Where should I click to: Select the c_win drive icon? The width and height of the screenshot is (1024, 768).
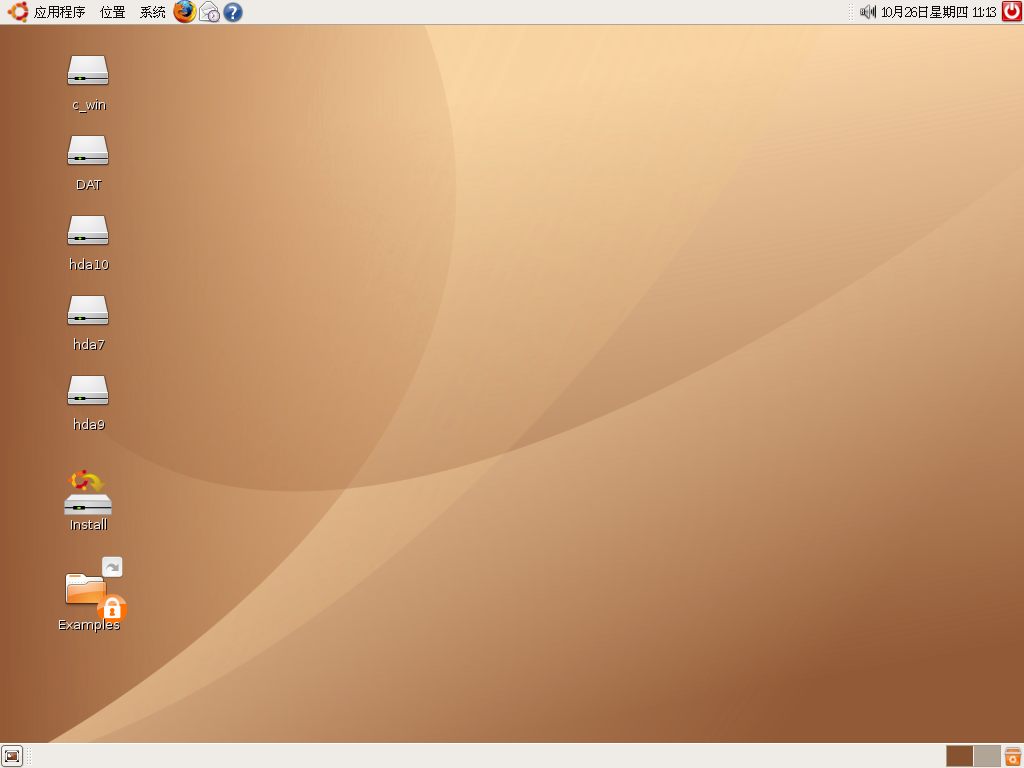(88, 71)
